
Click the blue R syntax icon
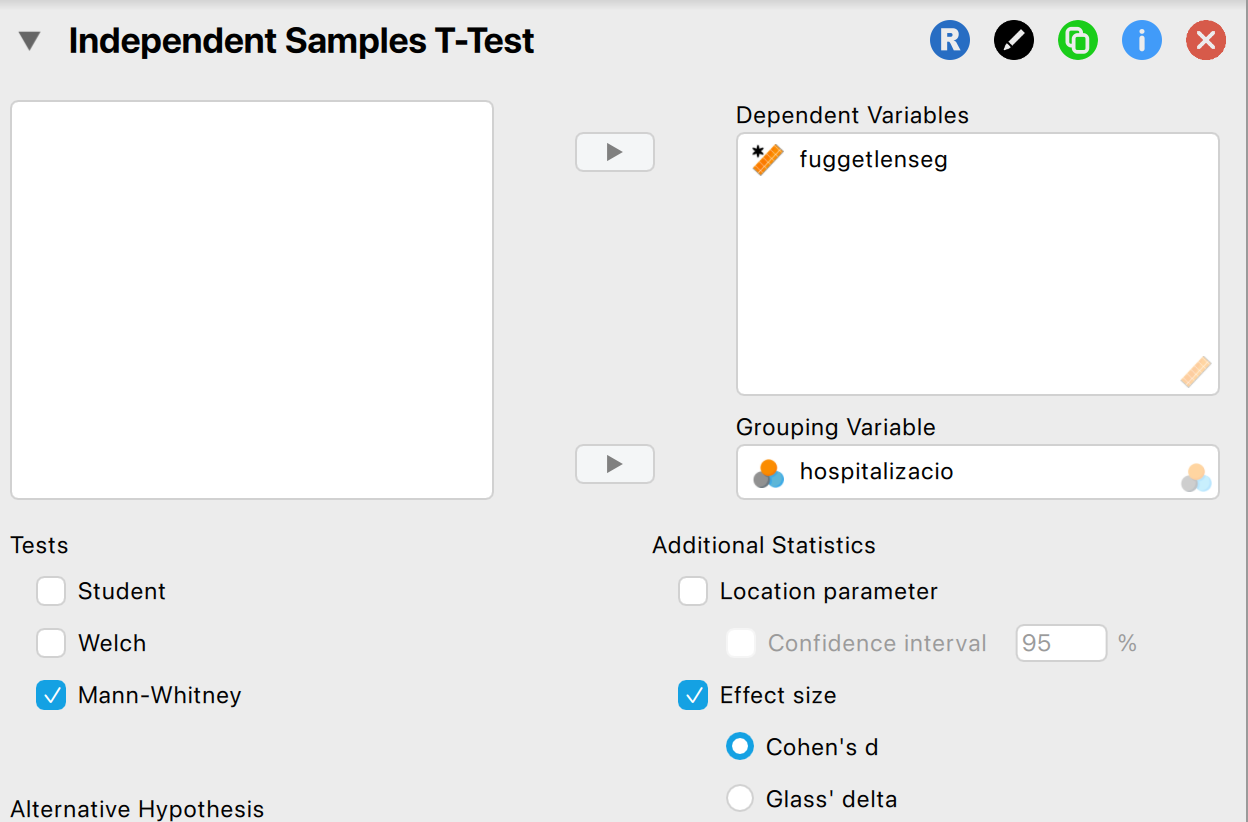click(949, 41)
